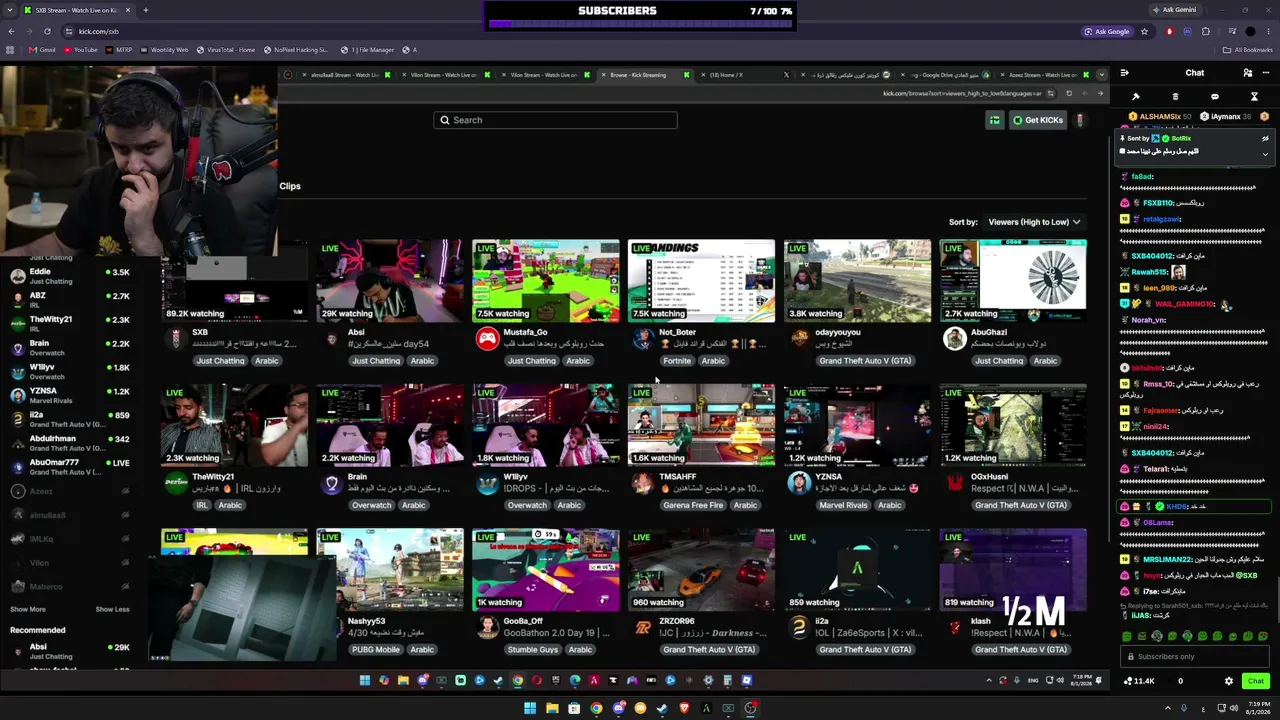Click Show Less in sidebar

point(112,609)
